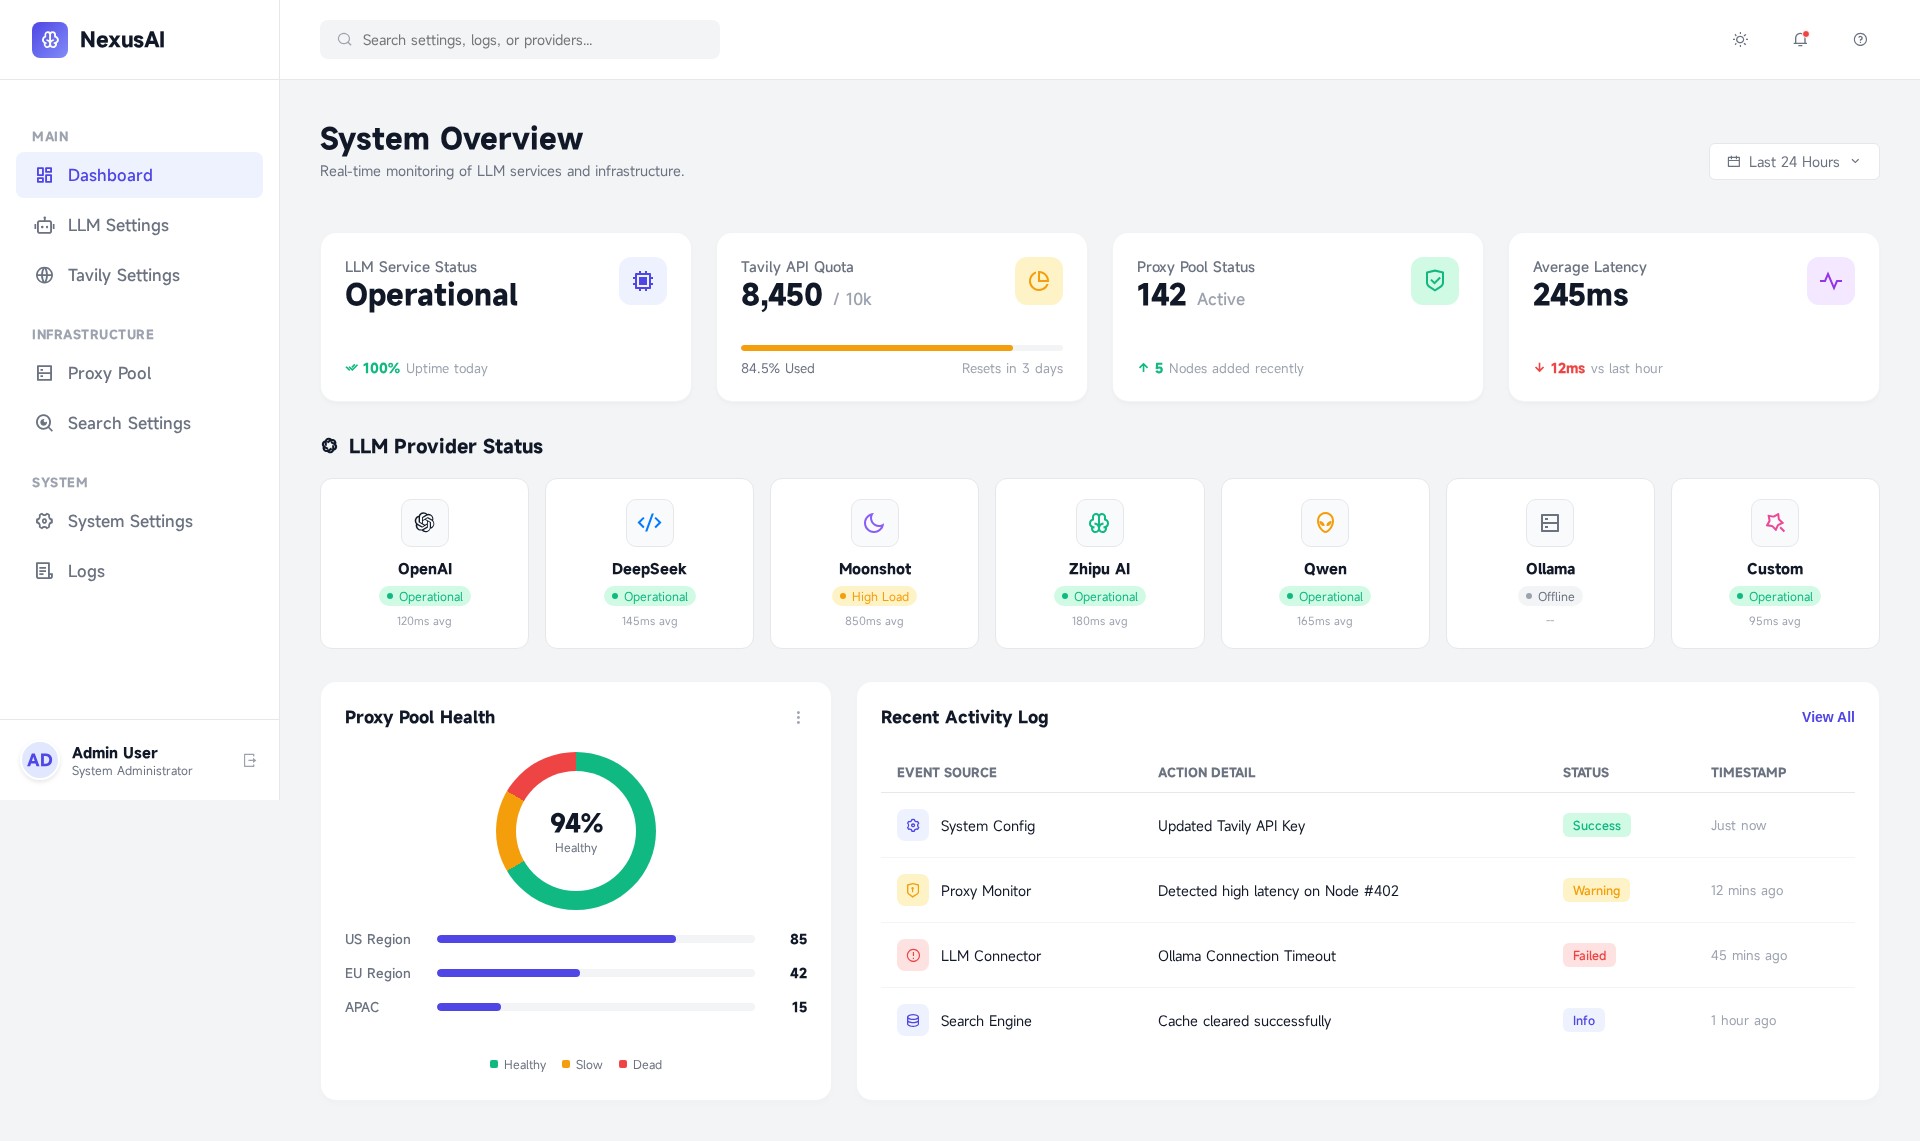
Task: Click the help question mark icon
Action: 1860,40
